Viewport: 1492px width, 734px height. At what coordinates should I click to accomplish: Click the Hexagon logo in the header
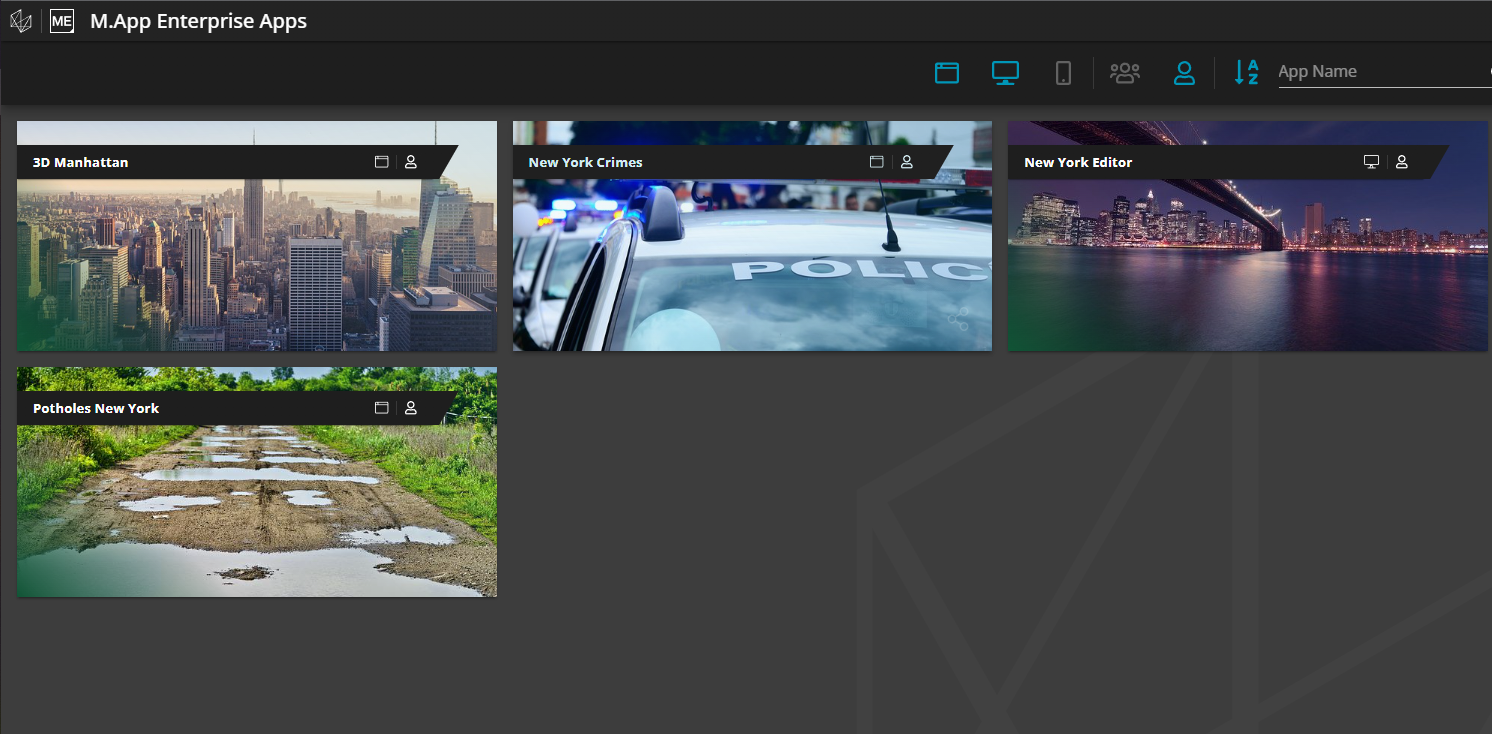[x=20, y=21]
